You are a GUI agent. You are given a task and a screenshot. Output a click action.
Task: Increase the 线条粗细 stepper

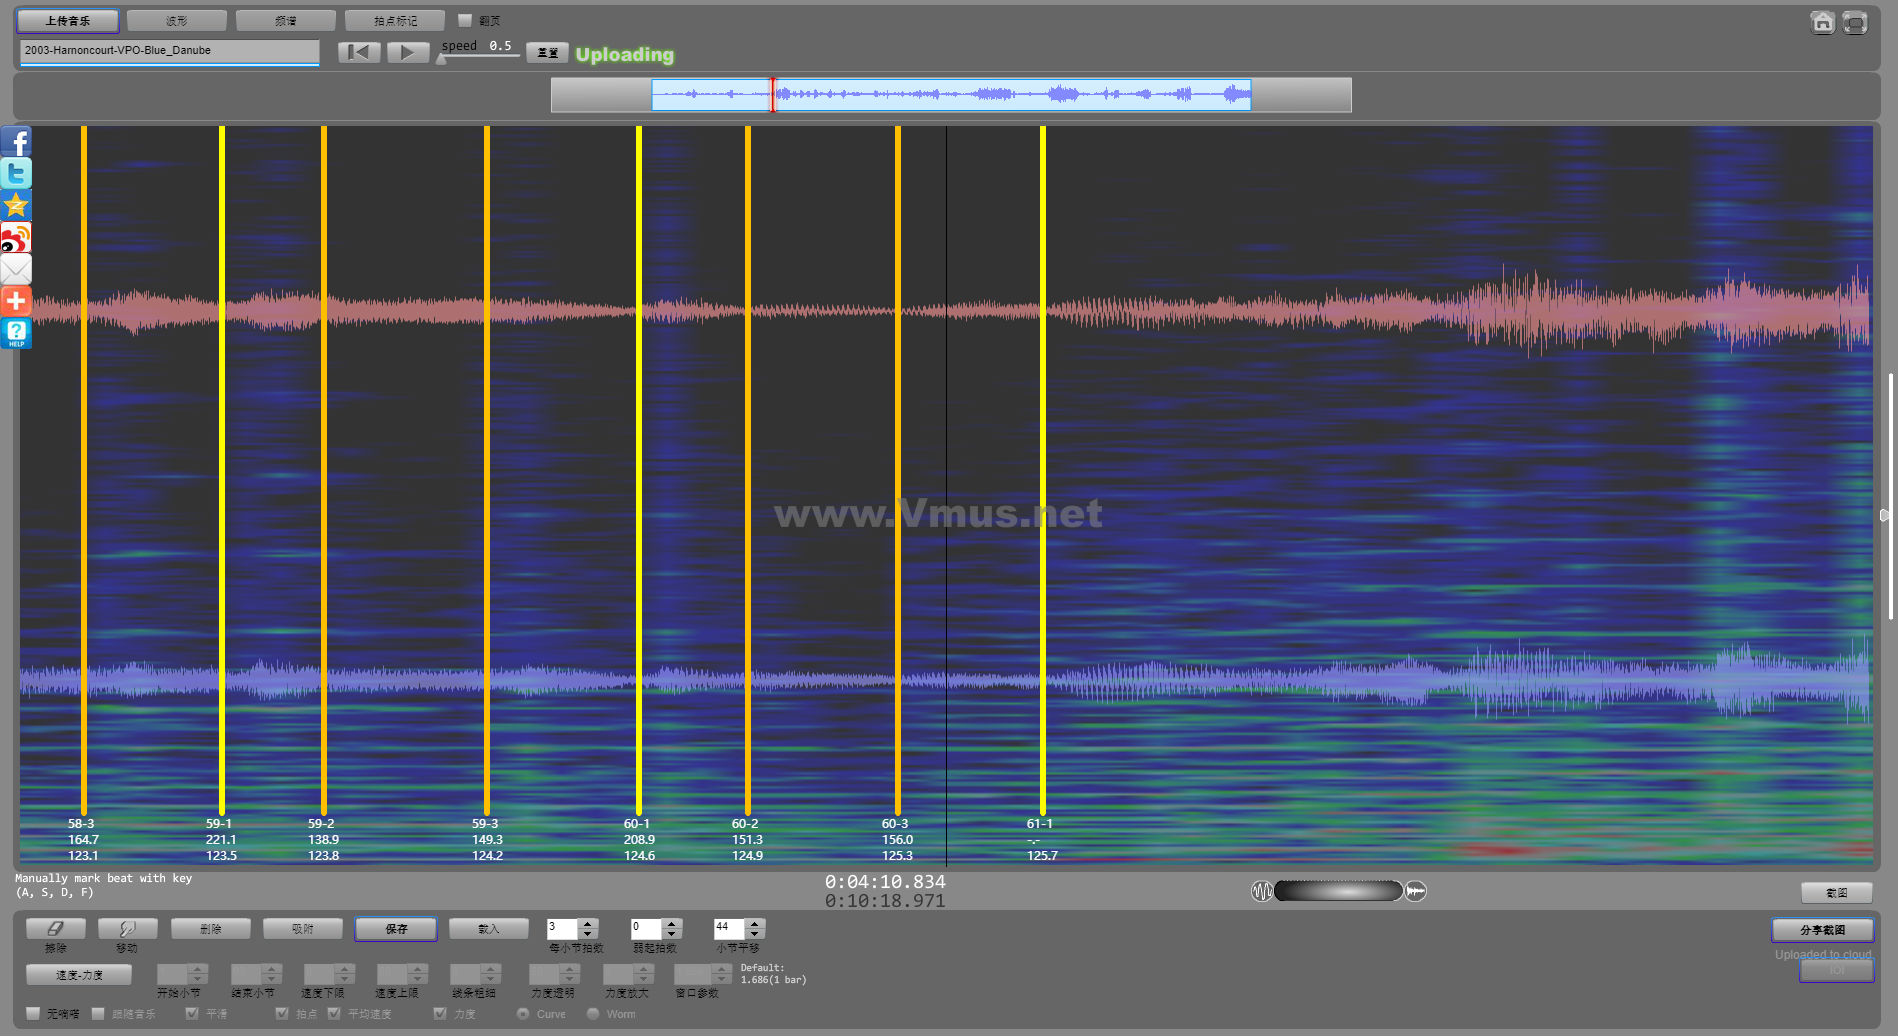[x=490, y=969]
